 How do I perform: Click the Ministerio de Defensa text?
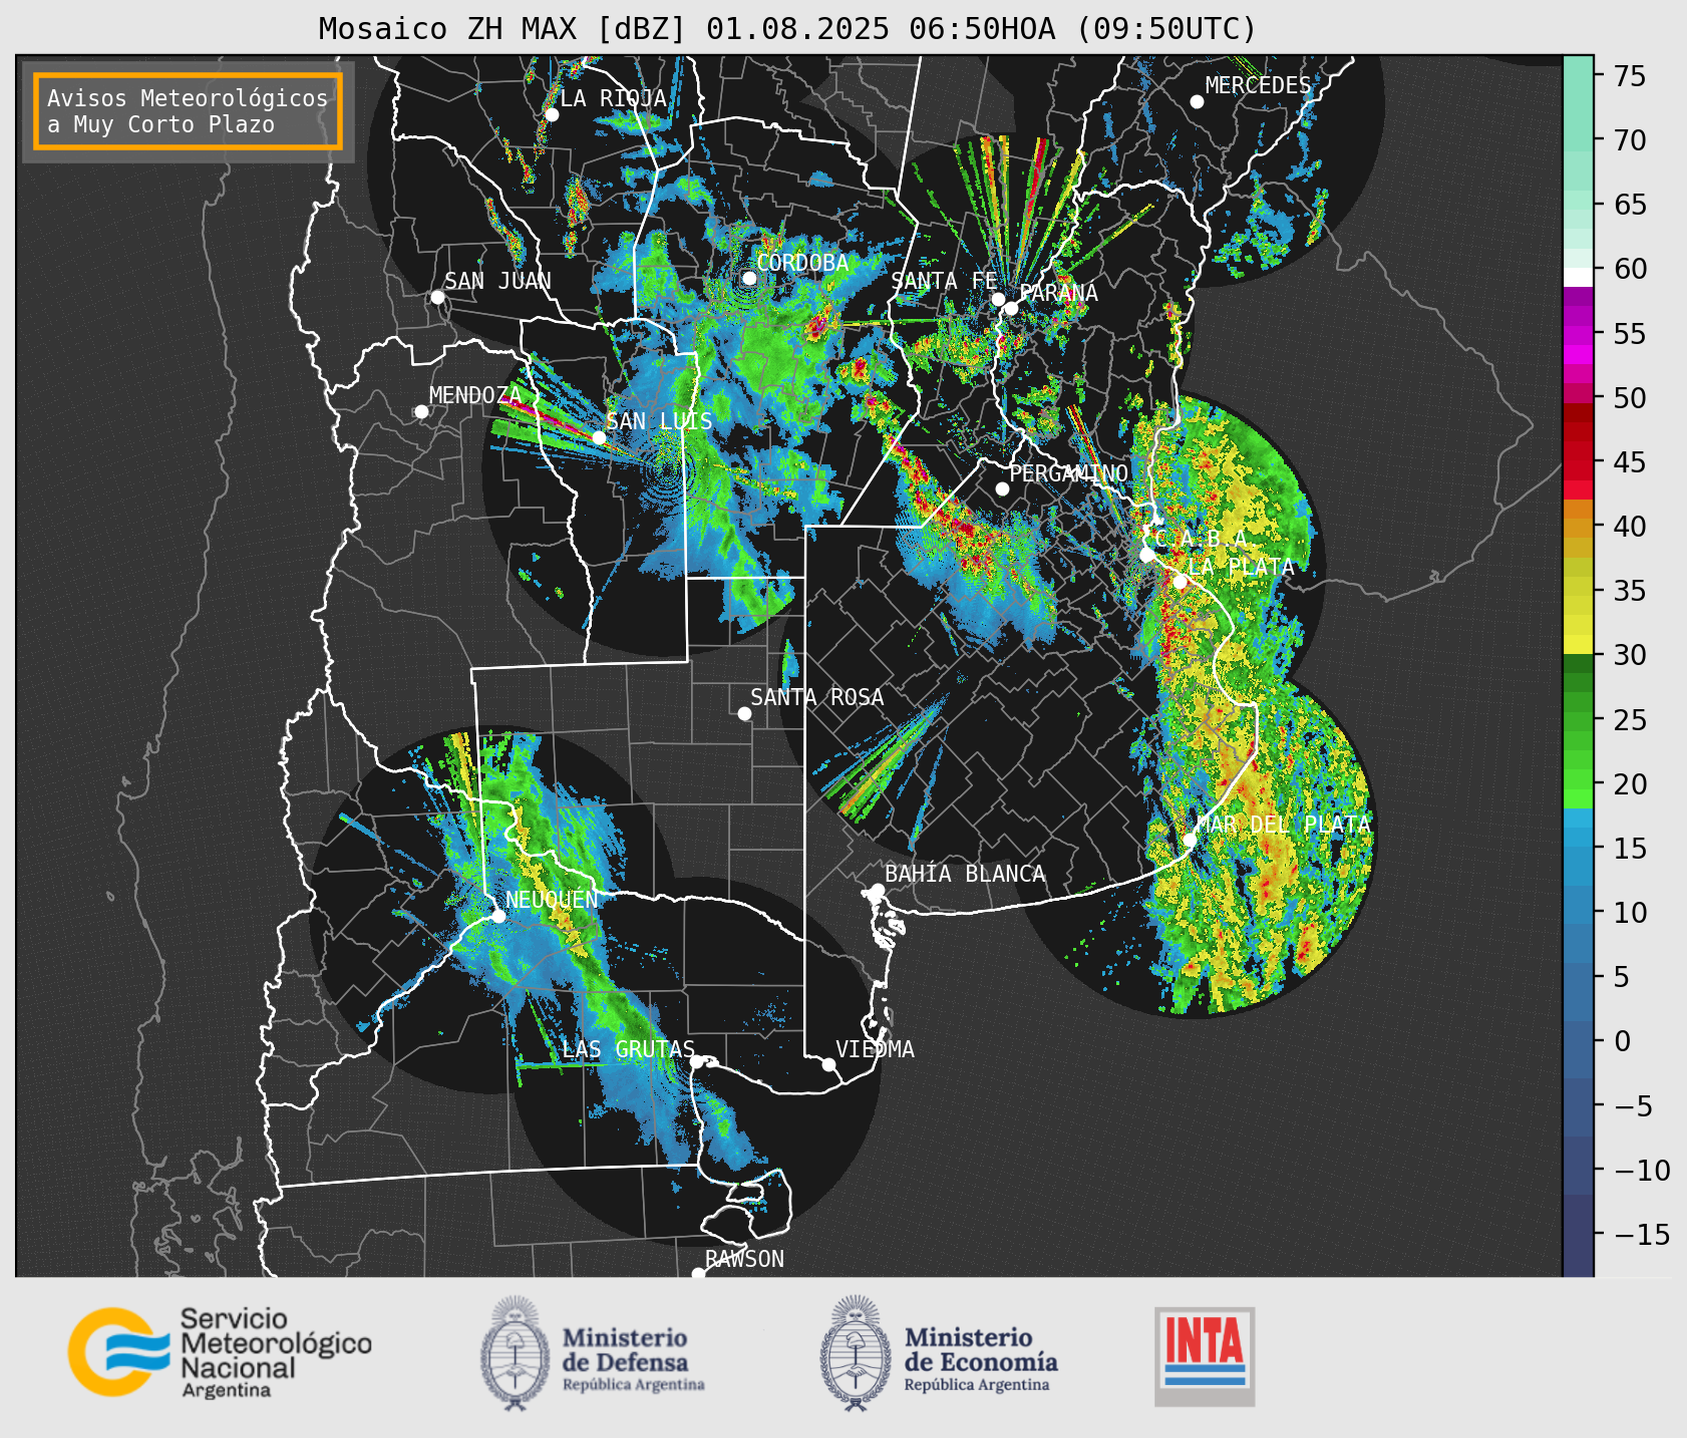[x=633, y=1361]
